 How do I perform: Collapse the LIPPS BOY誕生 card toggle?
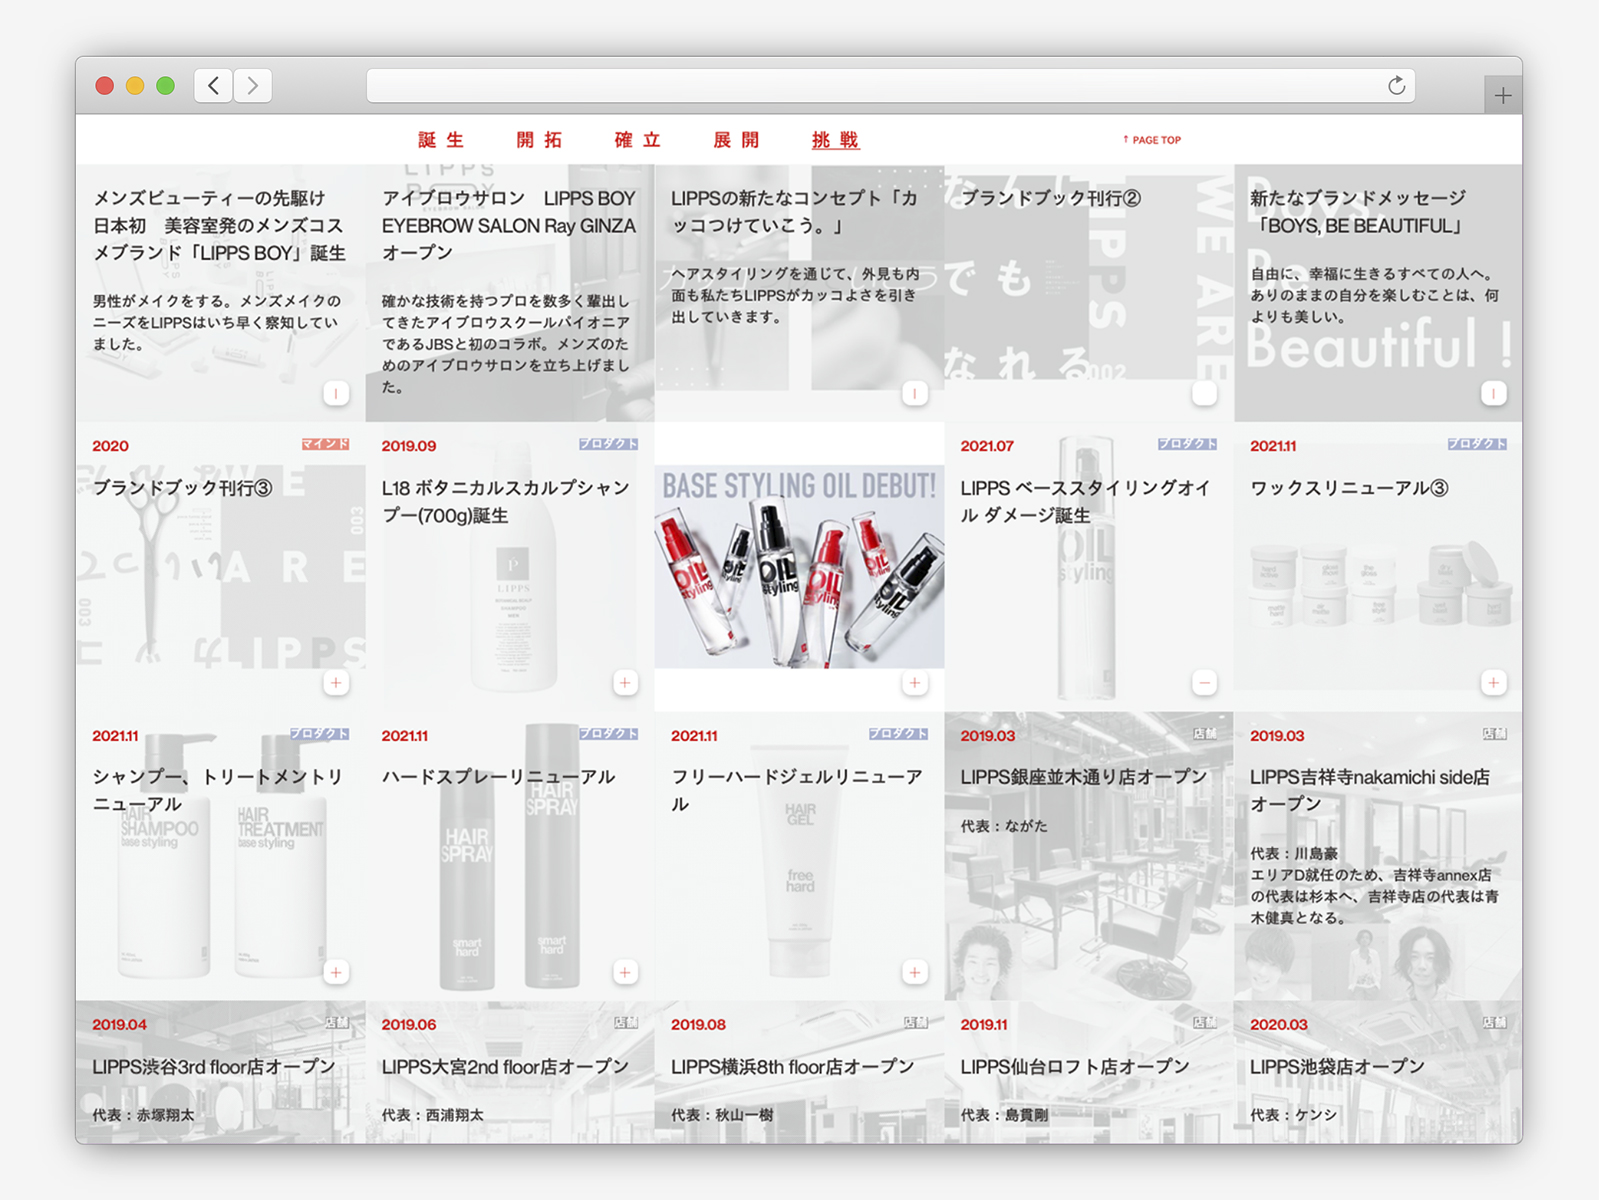336,393
